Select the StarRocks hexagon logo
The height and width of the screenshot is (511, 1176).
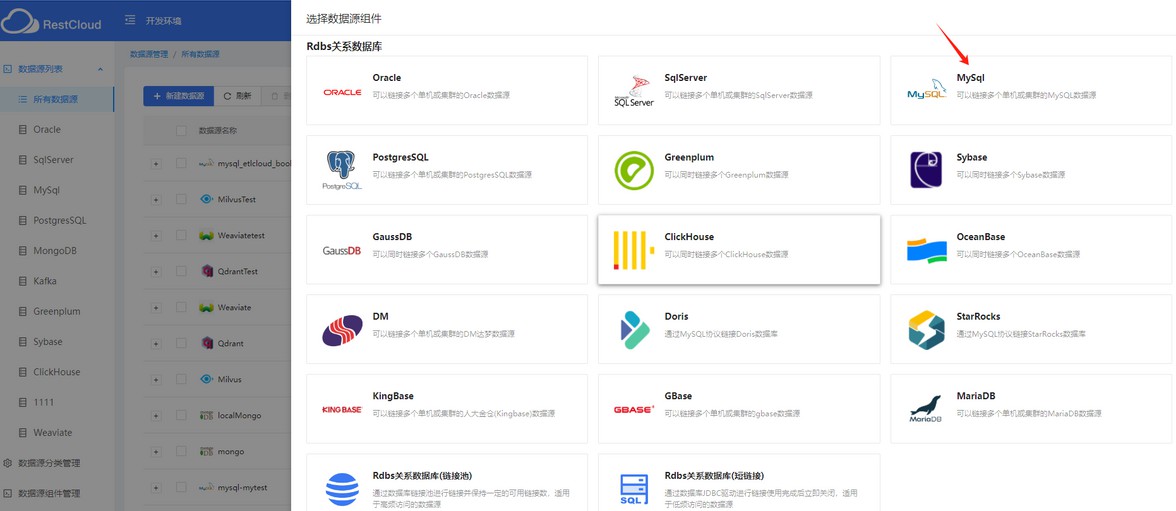926,330
